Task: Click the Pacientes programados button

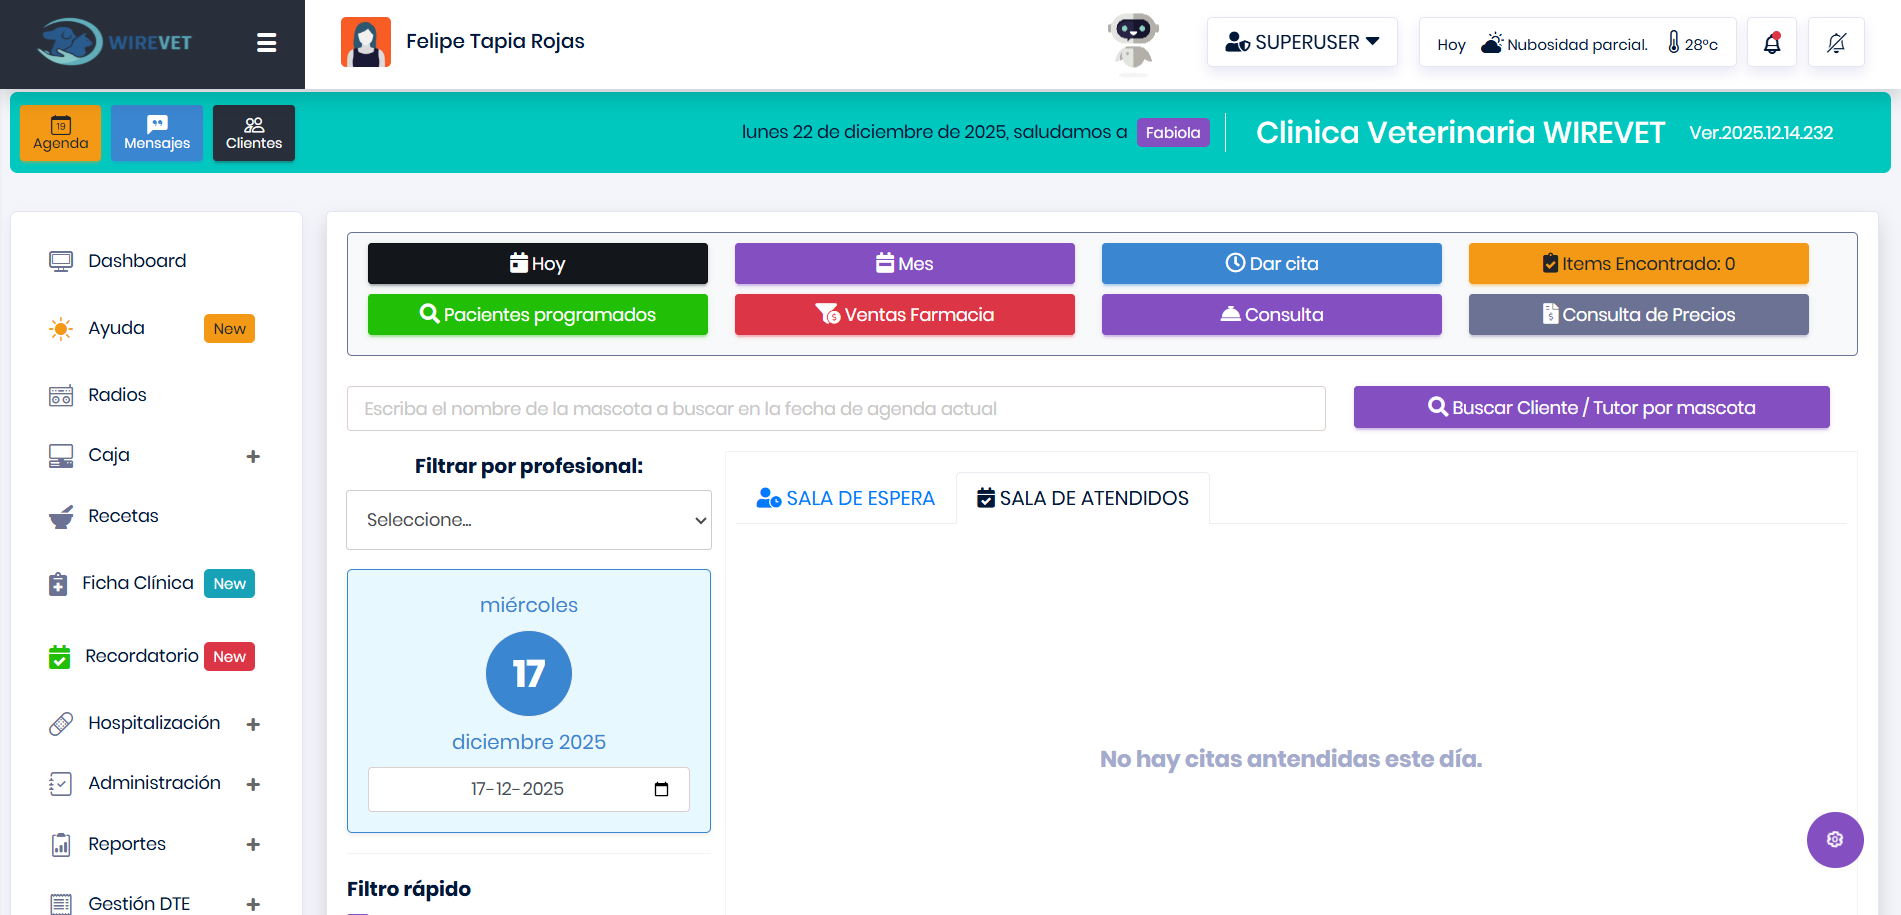Action: [537, 315]
